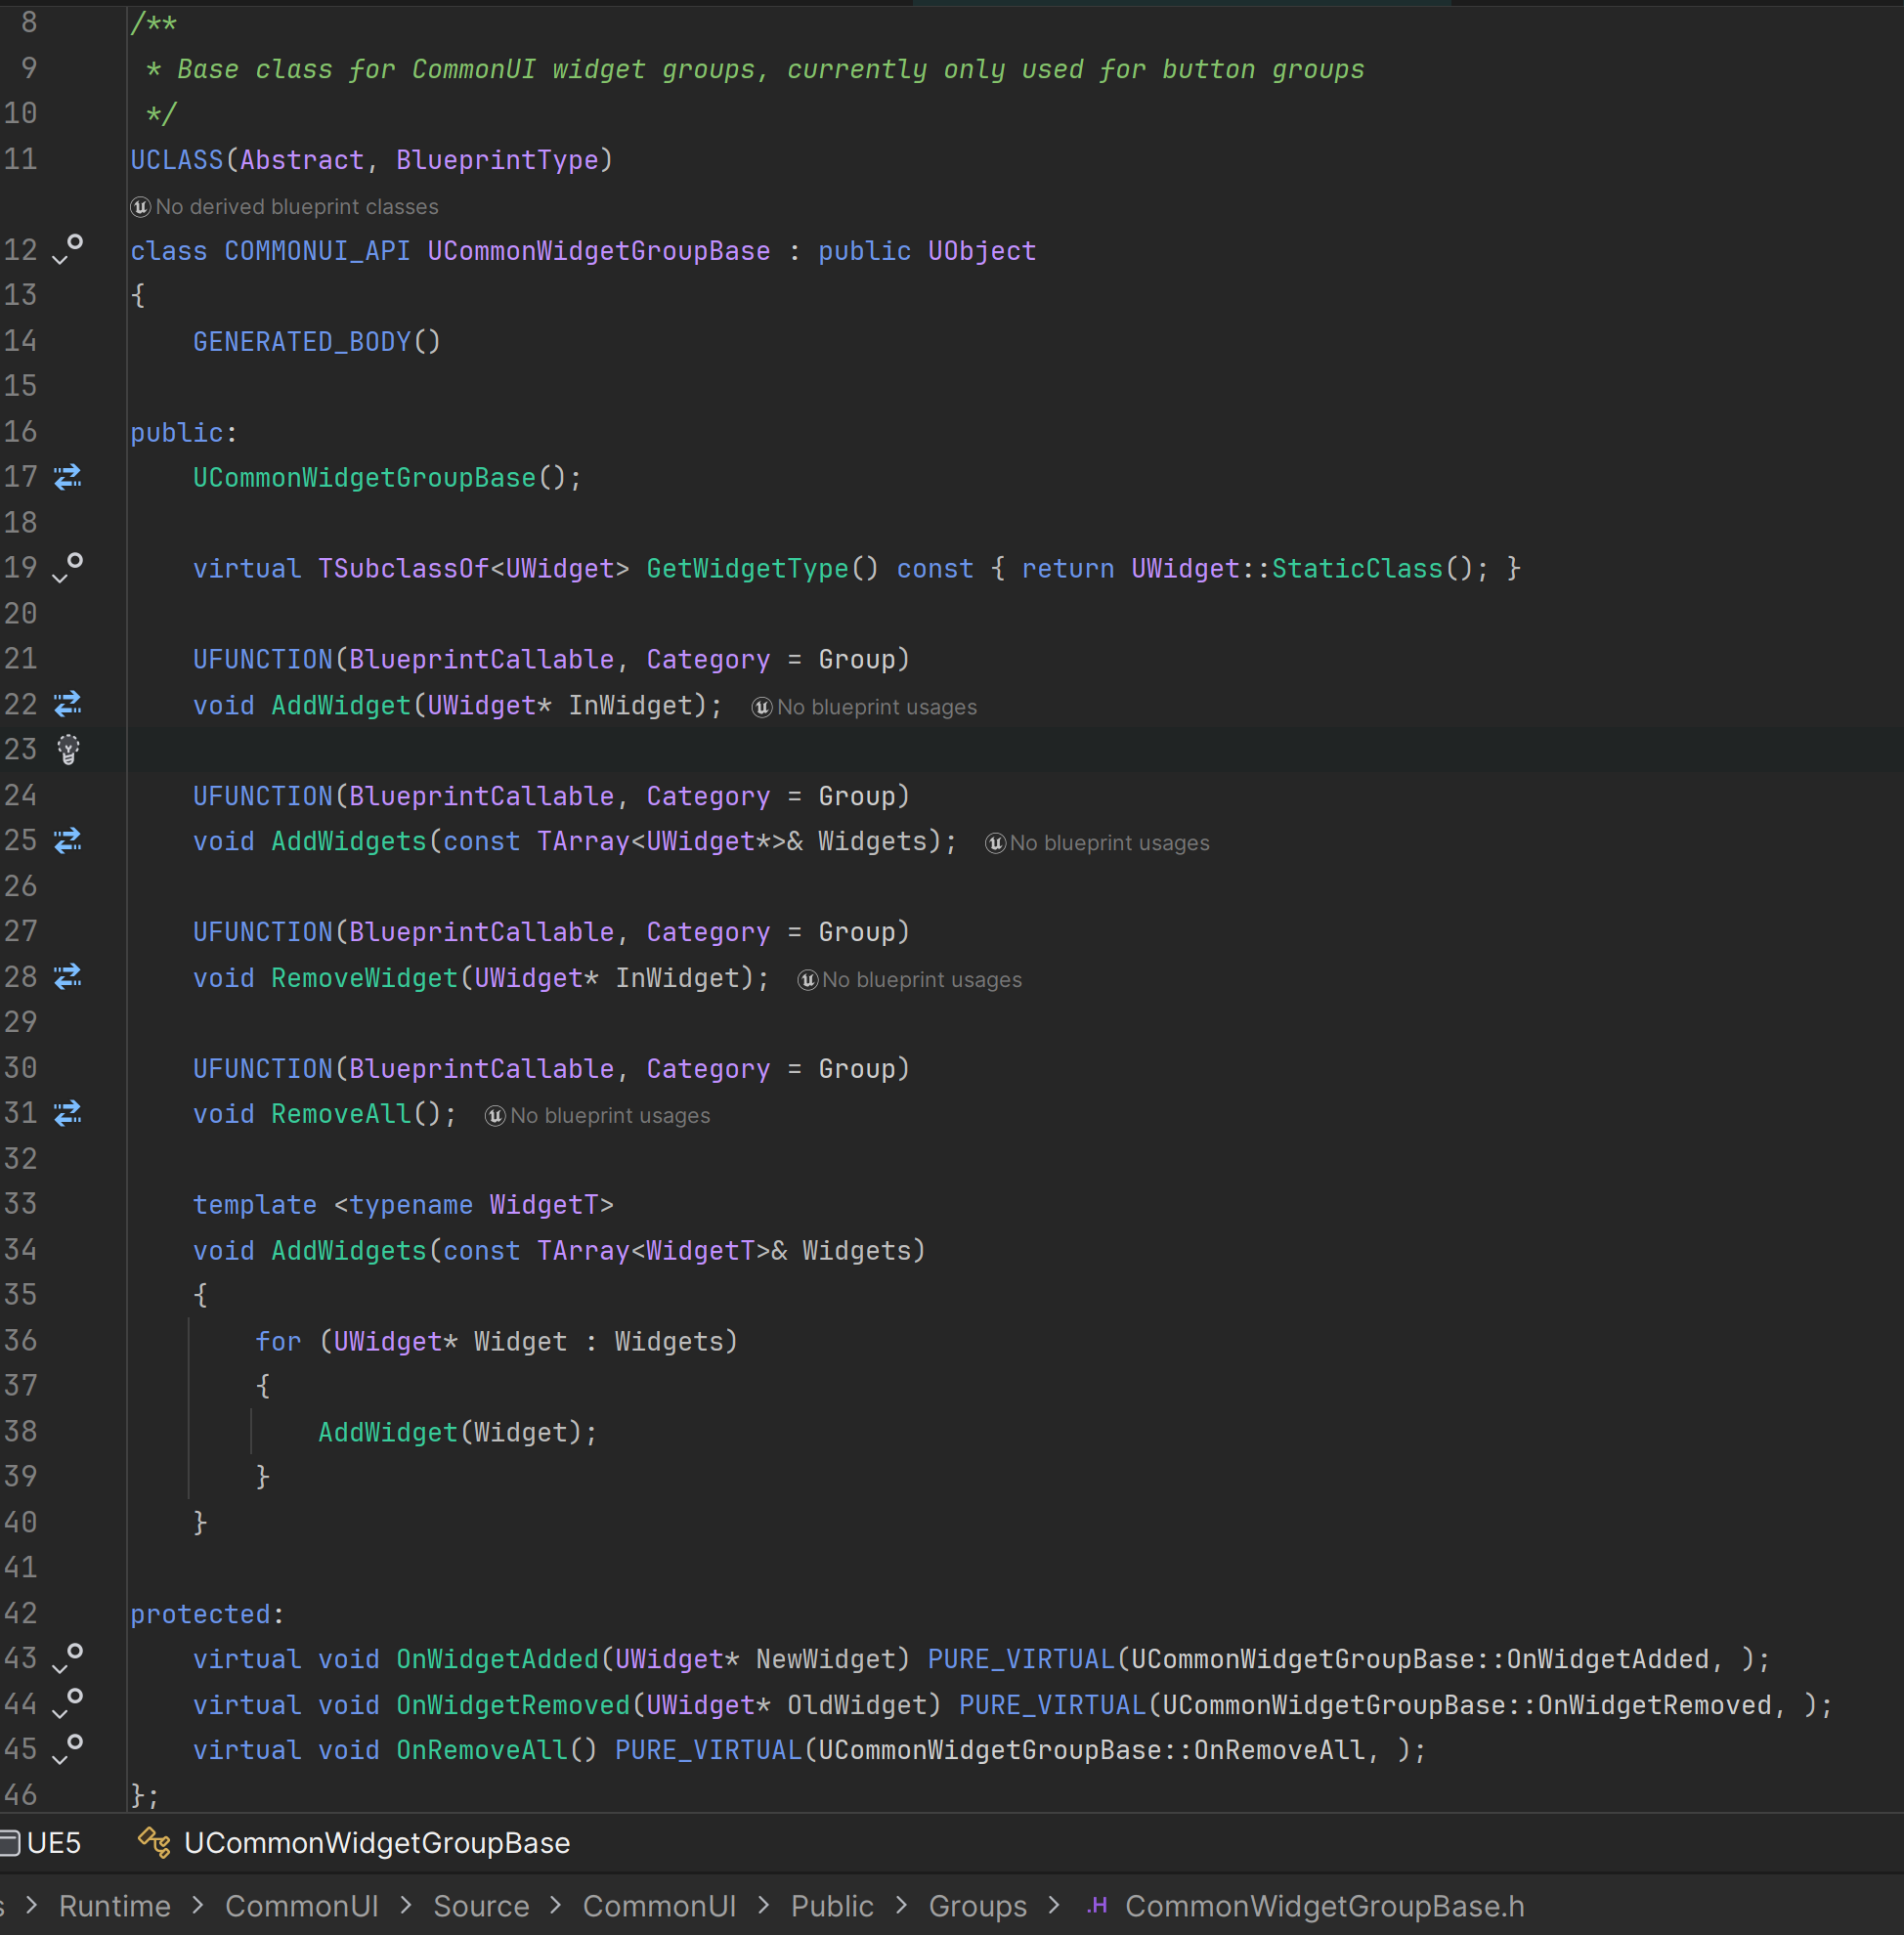Click UCommonWidgetGroupBase constructor on line 17
This screenshot has width=1904, height=1935.
click(x=364, y=477)
